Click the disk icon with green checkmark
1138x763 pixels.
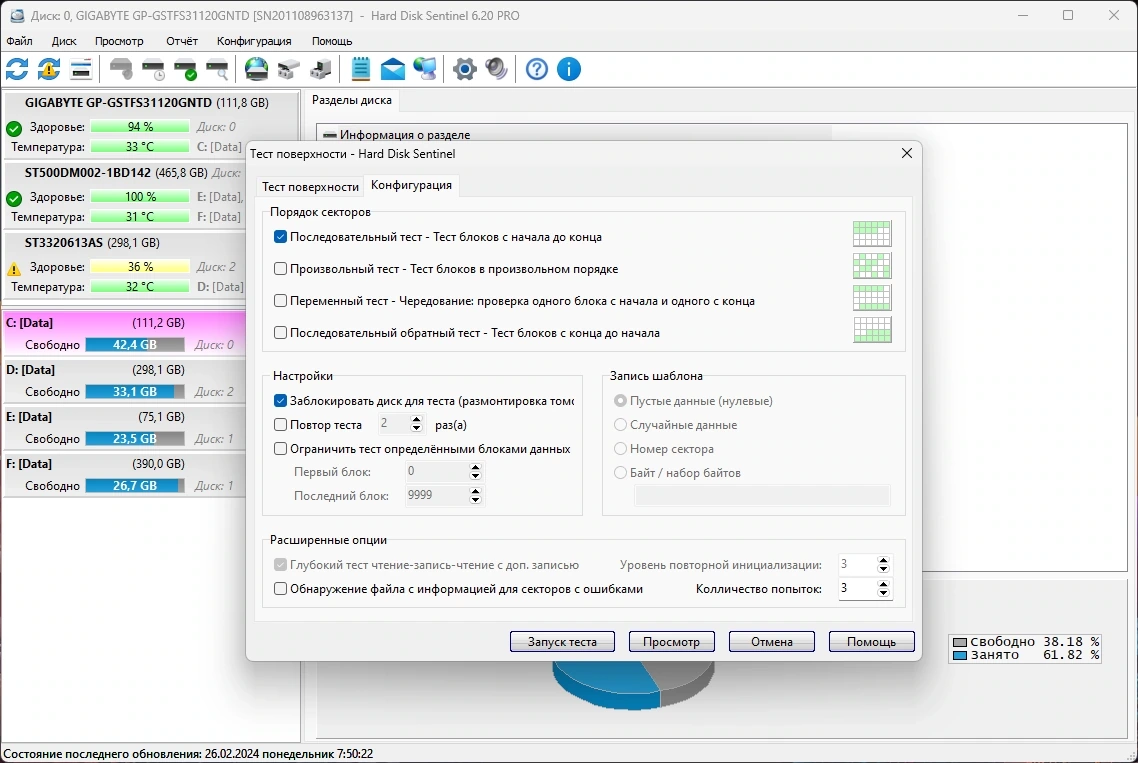[185, 70]
